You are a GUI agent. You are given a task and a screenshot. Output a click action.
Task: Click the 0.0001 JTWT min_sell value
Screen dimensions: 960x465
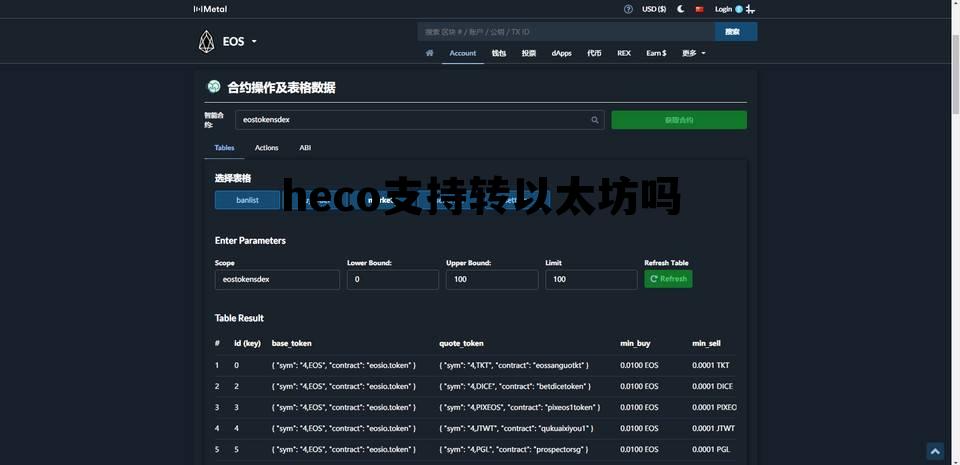(714, 428)
